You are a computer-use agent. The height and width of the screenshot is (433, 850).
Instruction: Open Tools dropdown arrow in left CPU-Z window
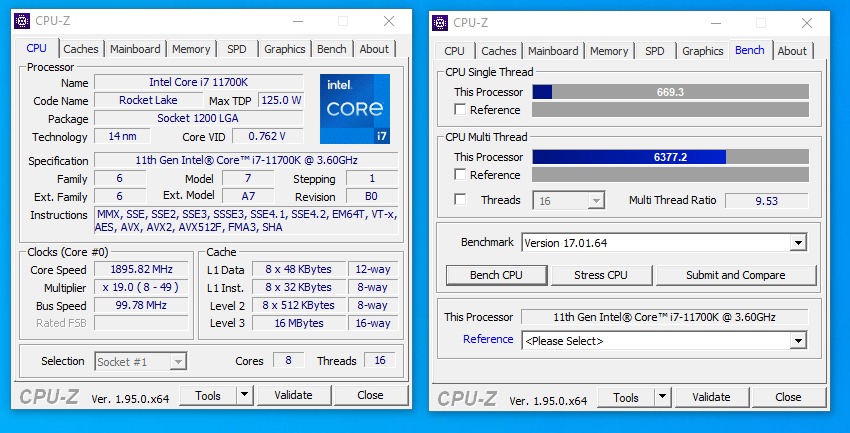pos(245,396)
